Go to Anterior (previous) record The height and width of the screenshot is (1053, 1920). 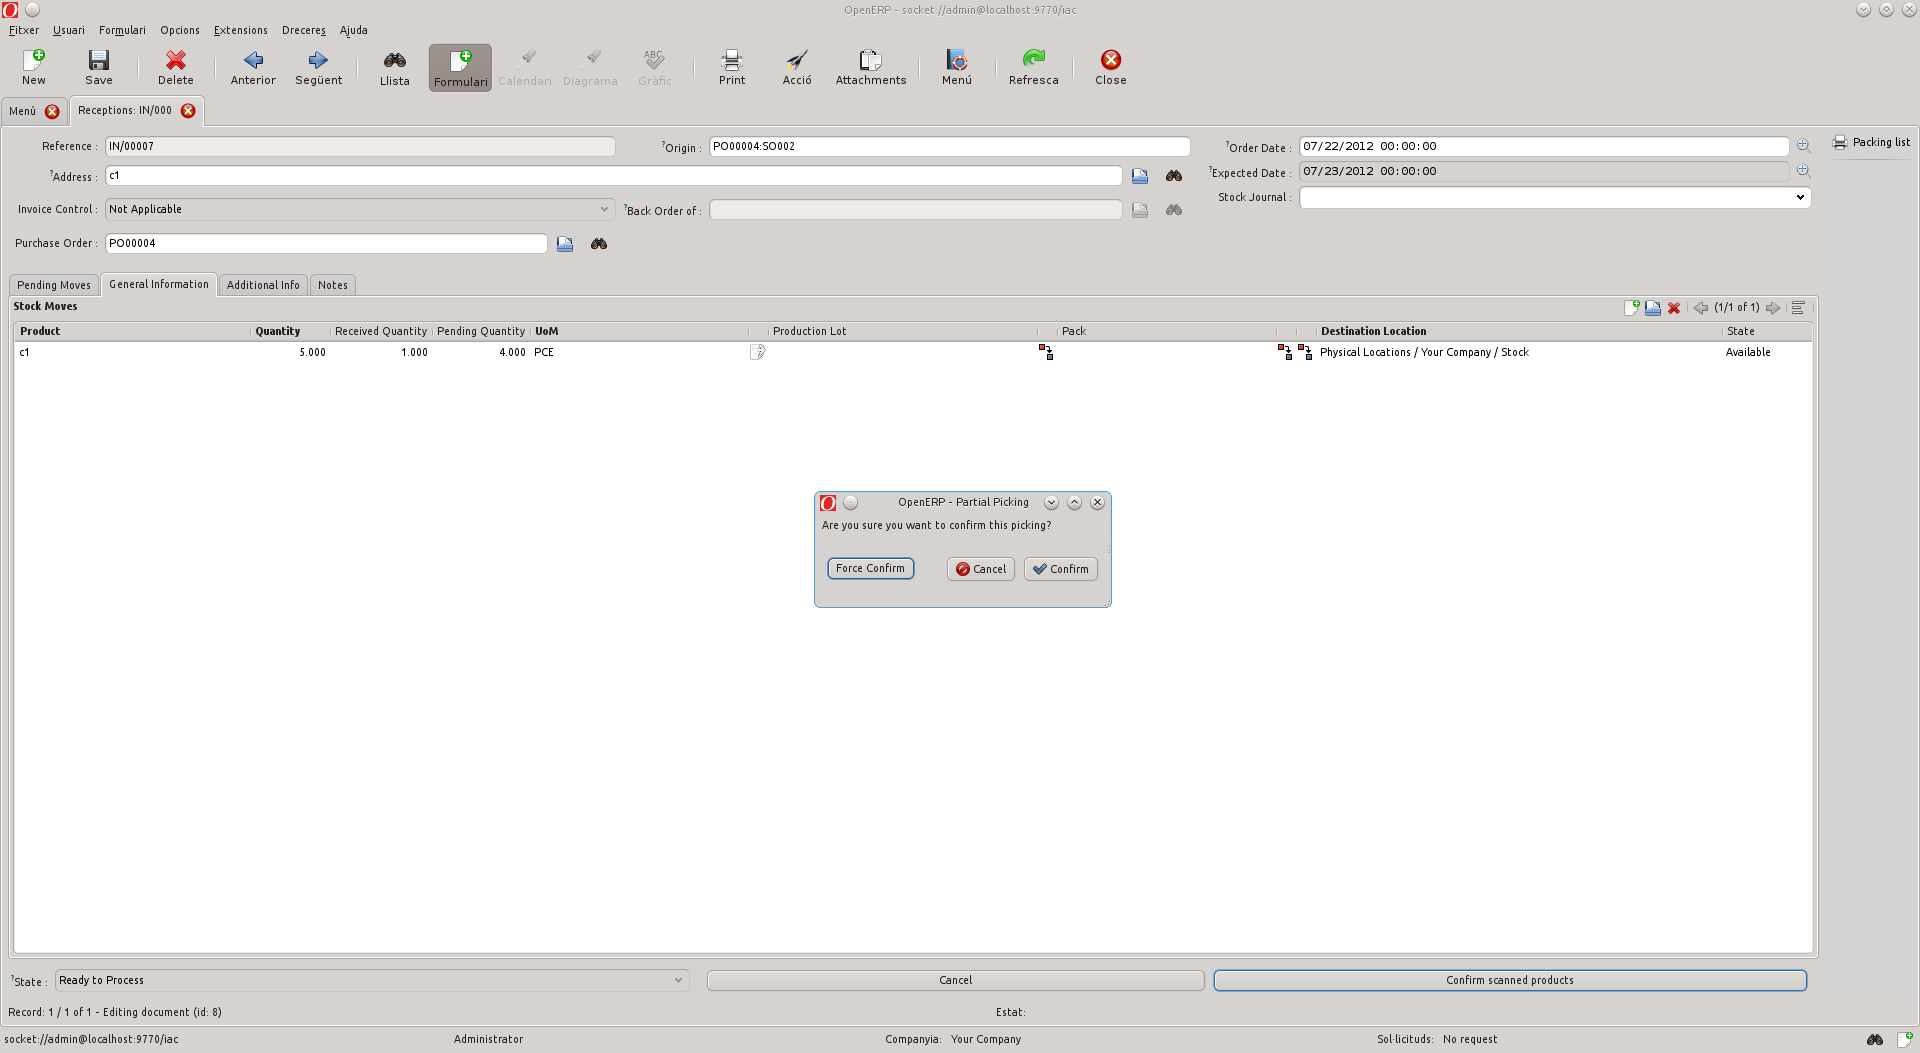(x=253, y=67)
